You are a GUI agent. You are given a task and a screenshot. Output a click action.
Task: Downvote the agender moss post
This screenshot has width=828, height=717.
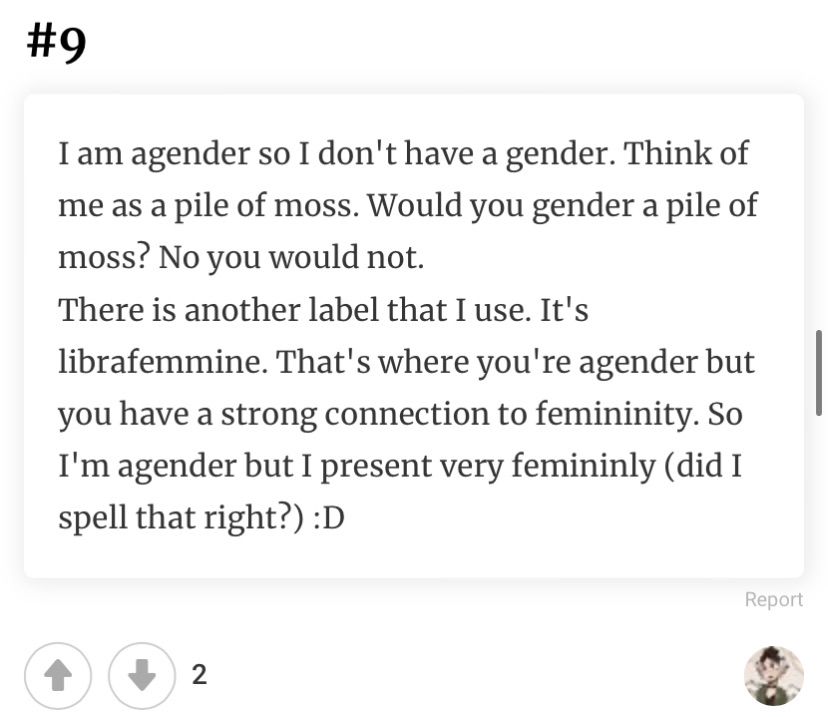pos(141,675)
